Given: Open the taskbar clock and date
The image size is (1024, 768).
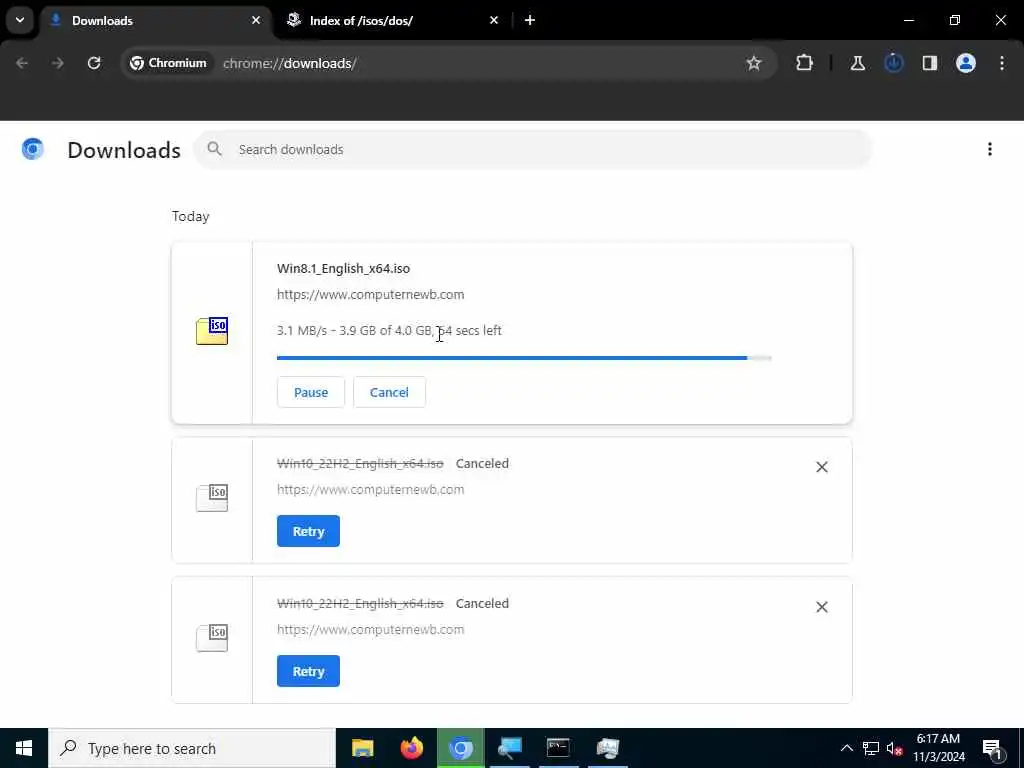Looking at the screenshot, I should point(938,748).
